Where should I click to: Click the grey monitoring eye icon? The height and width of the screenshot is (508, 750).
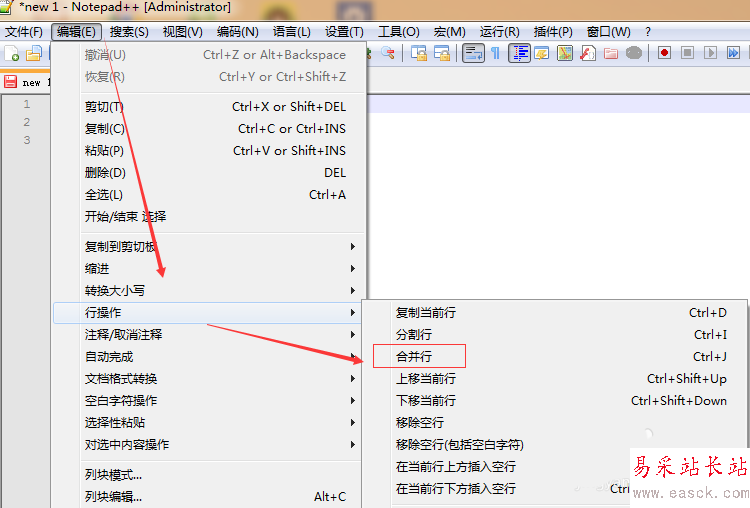(634, 53)
